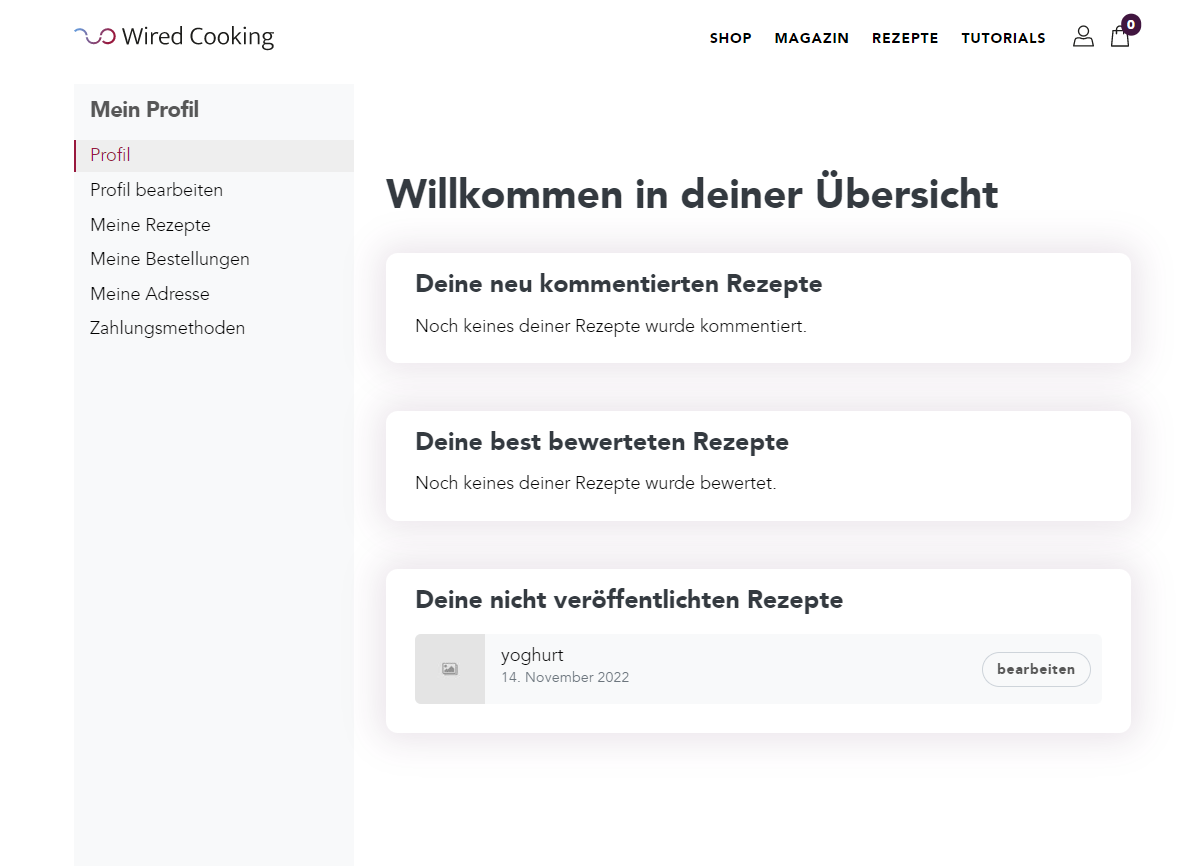
Task: Go to Meine Rezepte in sidebar
Action: coord(150,225)
